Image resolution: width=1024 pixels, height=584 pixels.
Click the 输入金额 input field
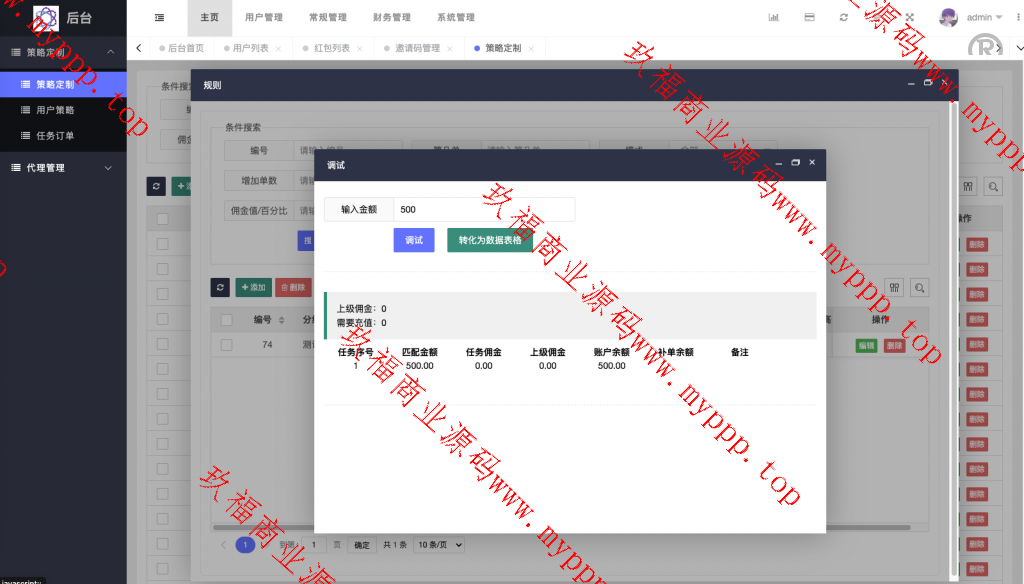[x=484, y=209]
